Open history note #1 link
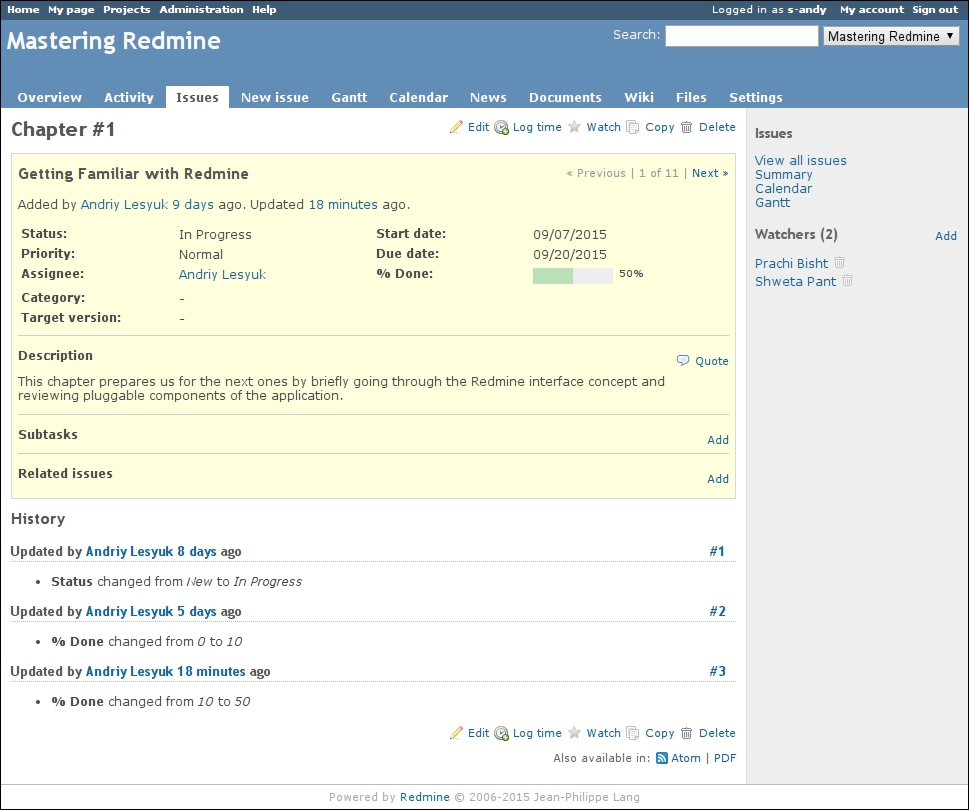The image size is (969, 810). (717, 551)
